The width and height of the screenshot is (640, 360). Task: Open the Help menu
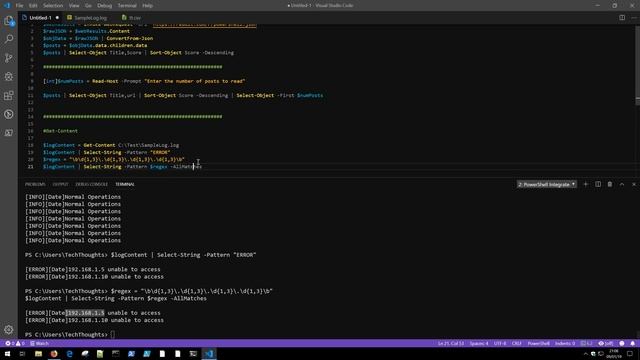[147, 6]
